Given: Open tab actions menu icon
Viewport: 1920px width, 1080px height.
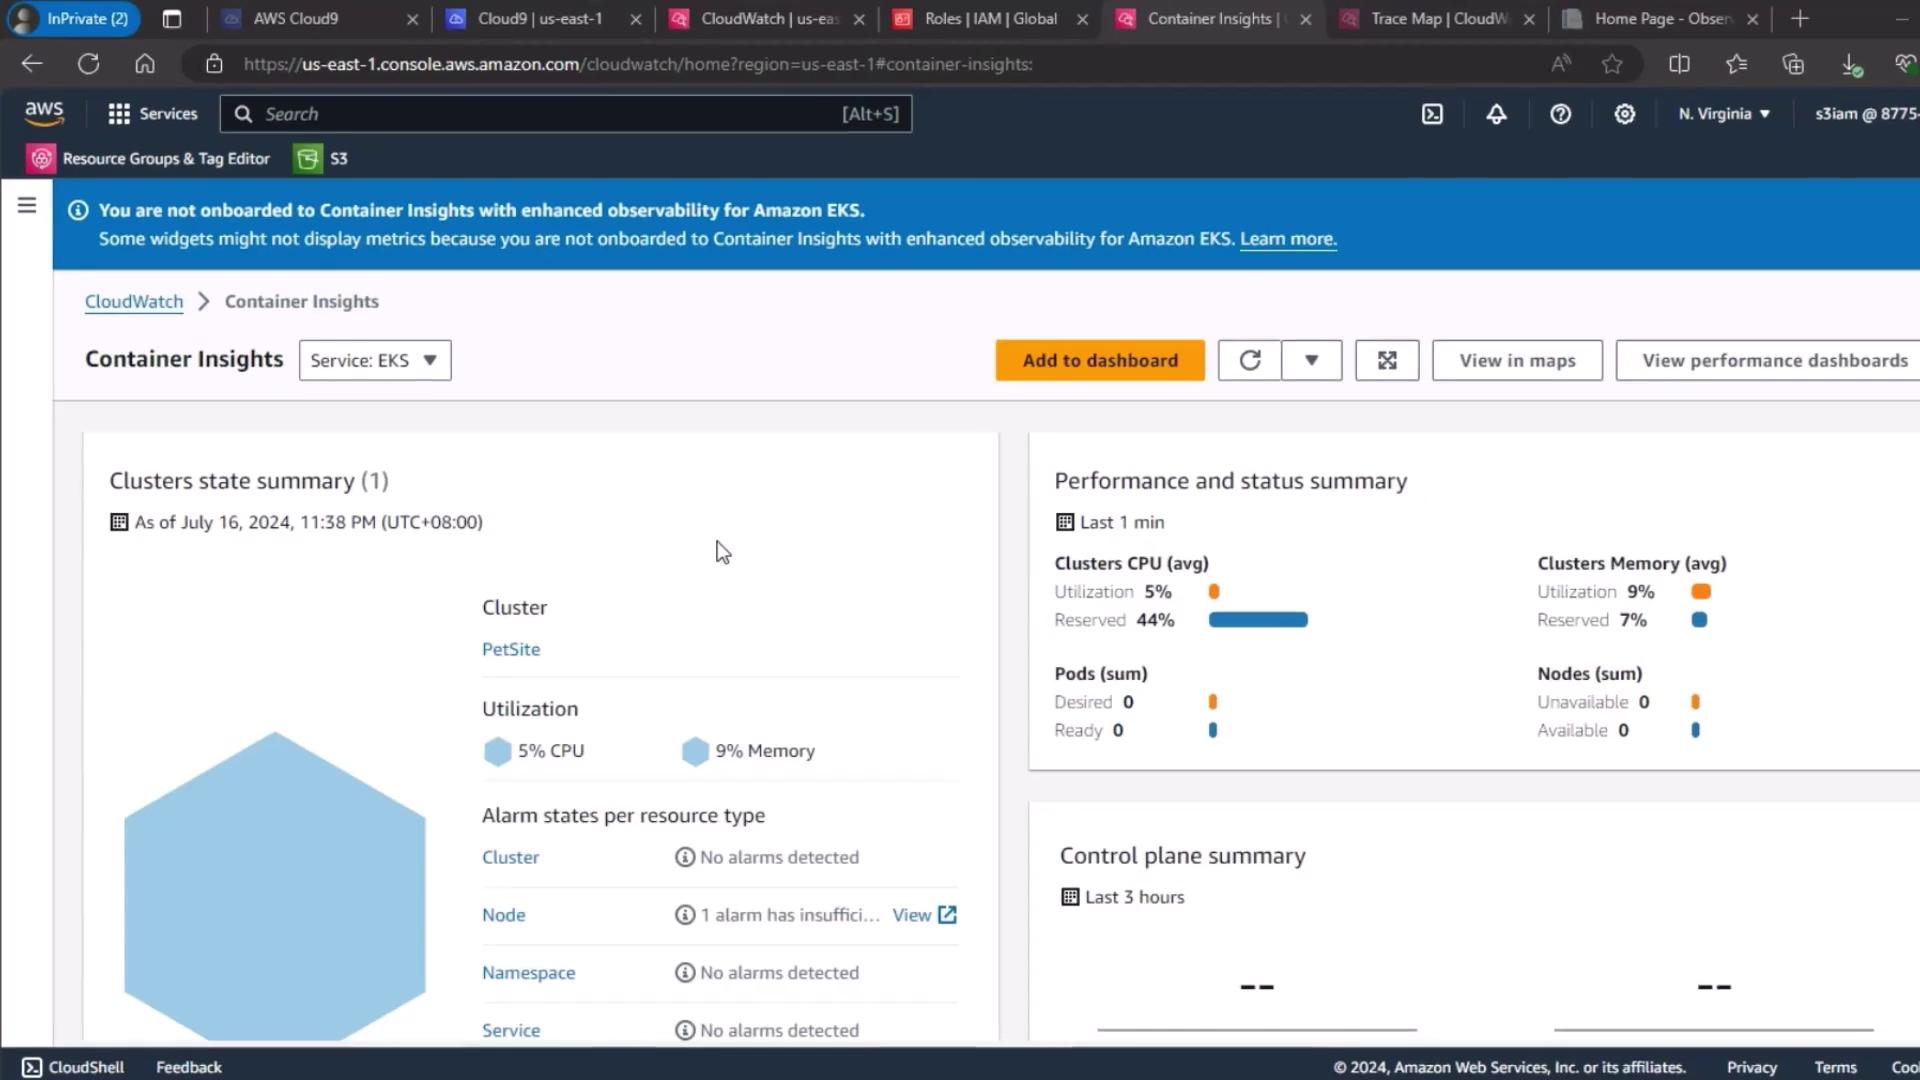Looking at the screenshot, I should coord(172,18).
